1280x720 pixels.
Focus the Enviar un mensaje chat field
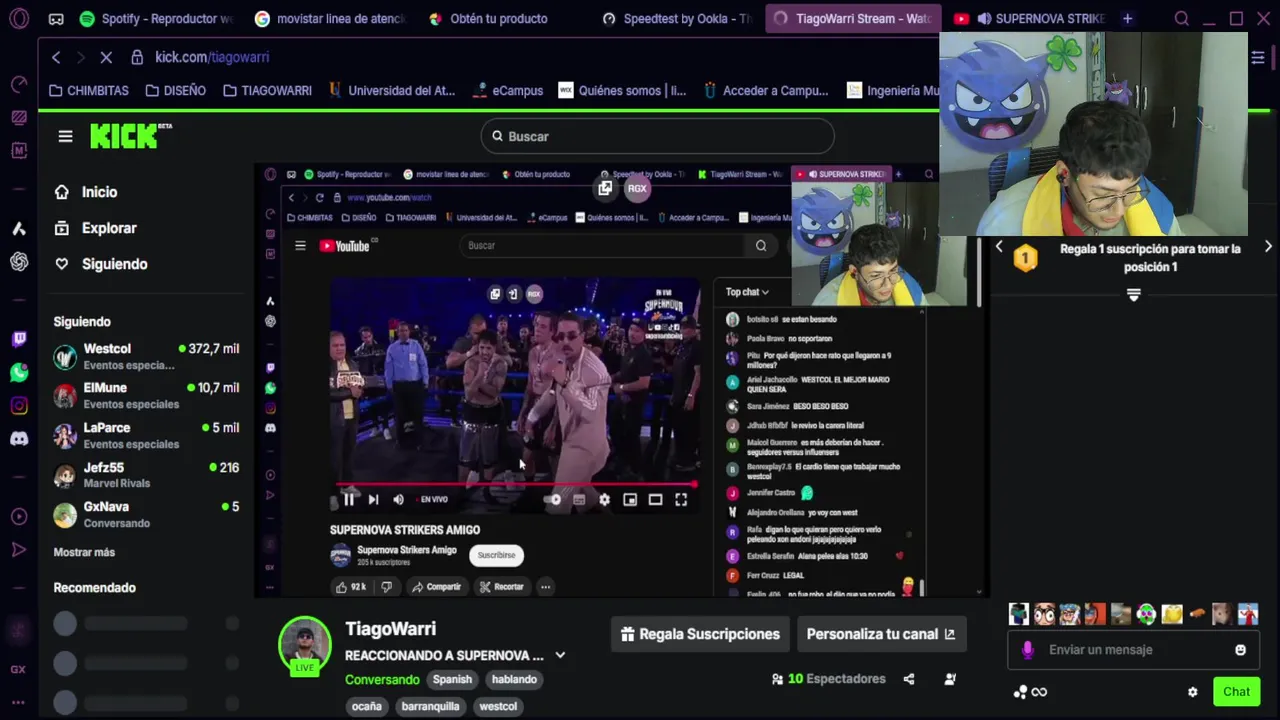(1133, 650)
